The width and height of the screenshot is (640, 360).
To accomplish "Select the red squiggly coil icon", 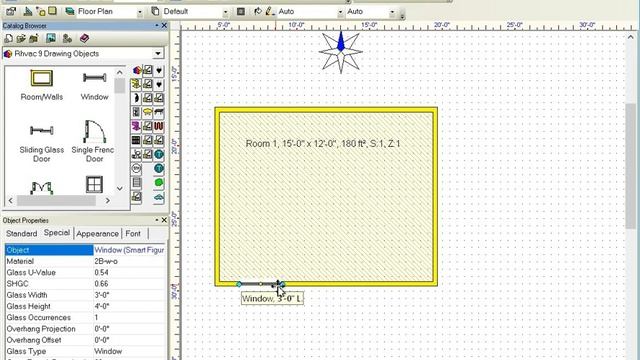I will [x=159, y=126].
